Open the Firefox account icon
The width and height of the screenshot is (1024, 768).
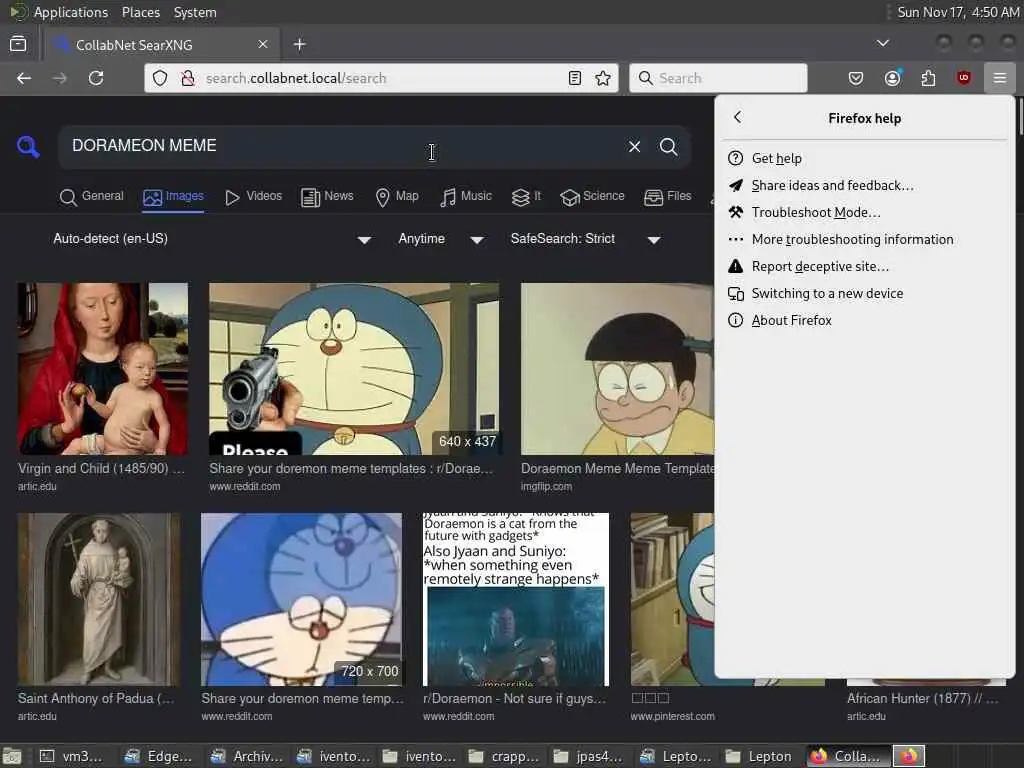892,78
